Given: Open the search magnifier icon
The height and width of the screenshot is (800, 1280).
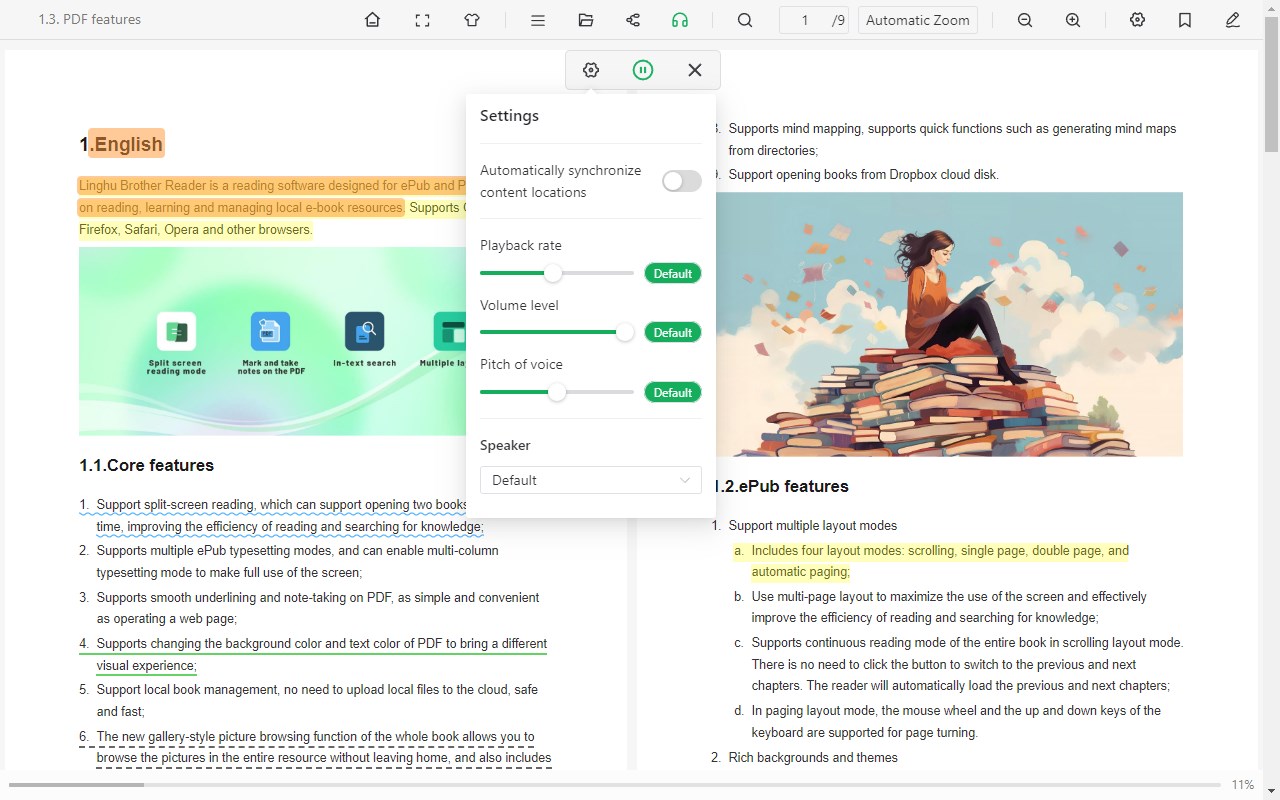Looking at the screenshot, I should (x=745, y=20).
